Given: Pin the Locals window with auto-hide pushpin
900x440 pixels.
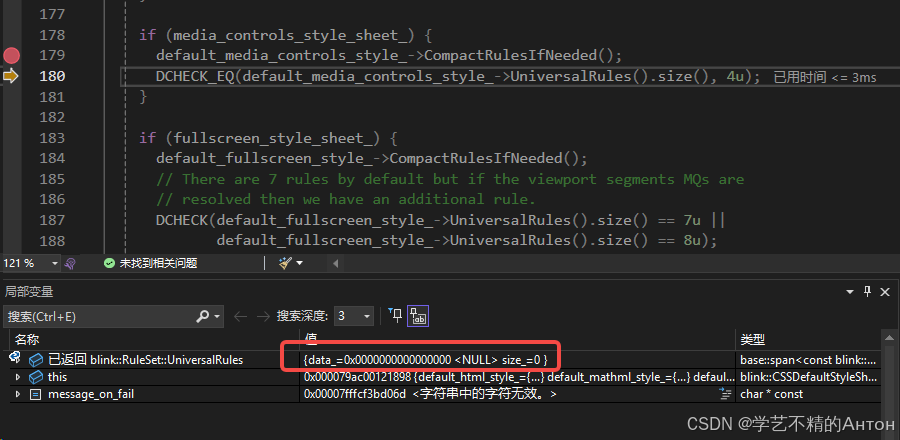Looking at the screenshot, I should (868, 291).
